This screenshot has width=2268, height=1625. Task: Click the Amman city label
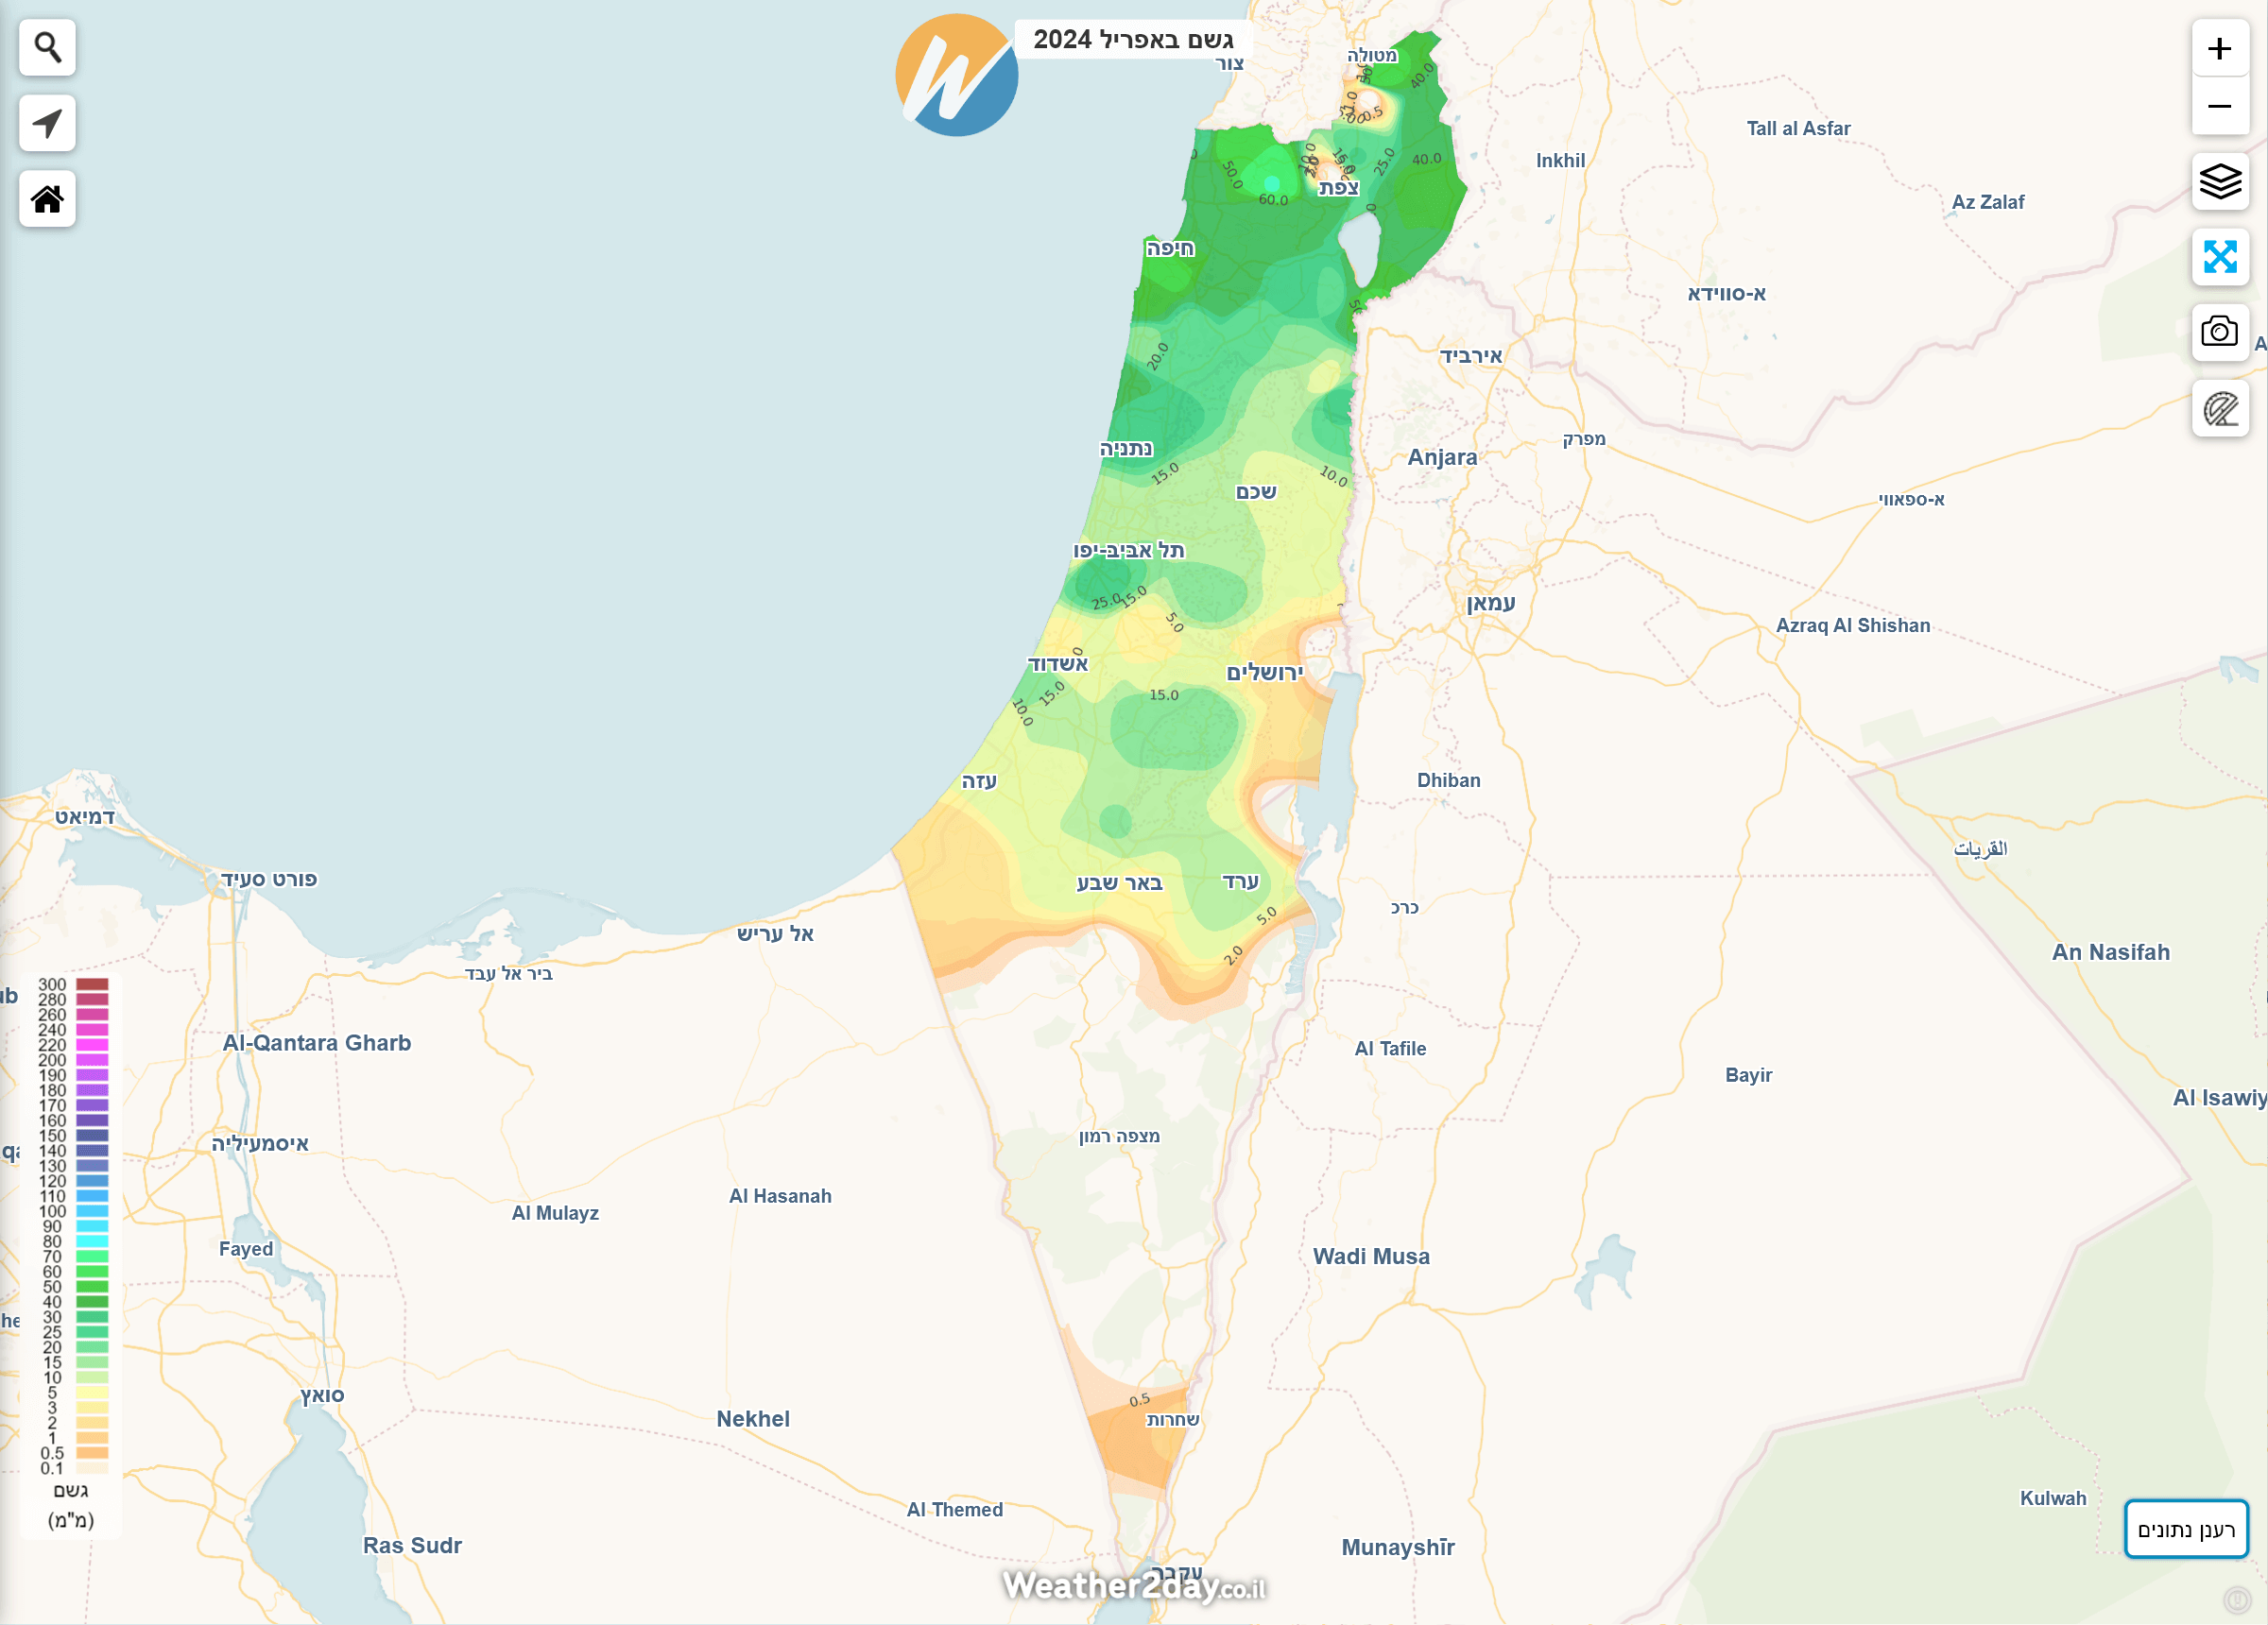pos(1491,602)
